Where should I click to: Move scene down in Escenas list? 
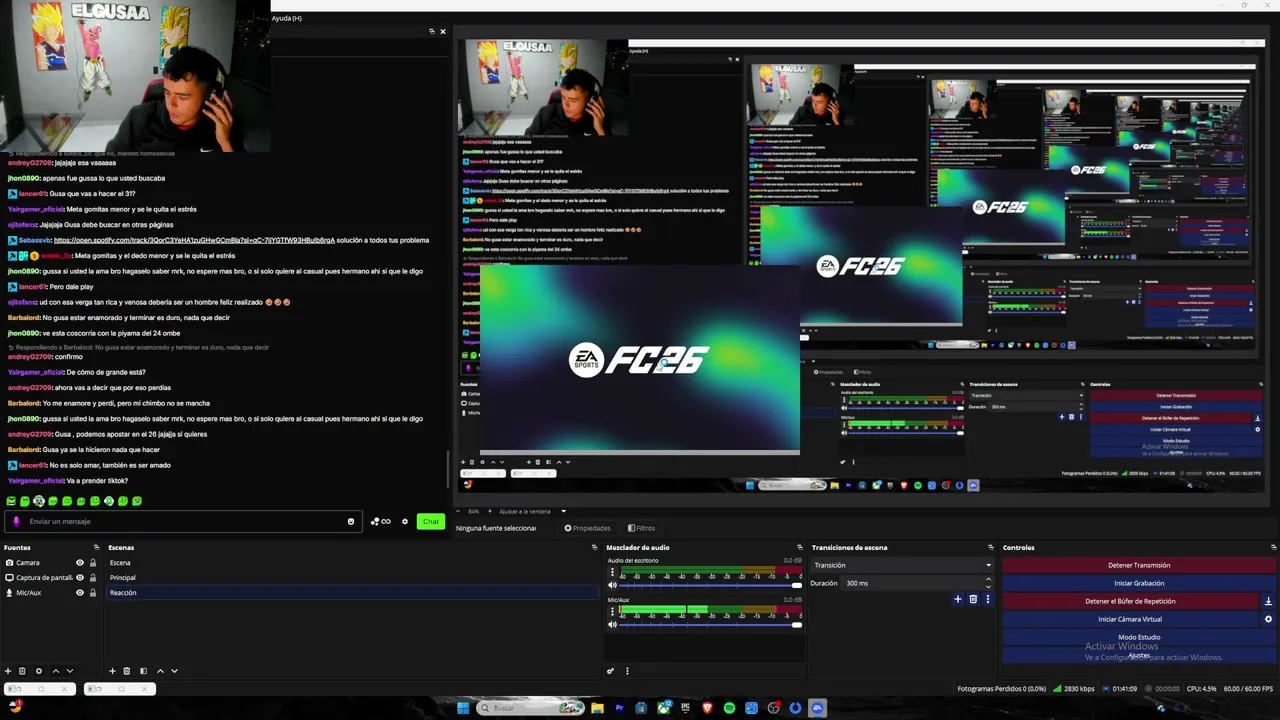(174, 671)
